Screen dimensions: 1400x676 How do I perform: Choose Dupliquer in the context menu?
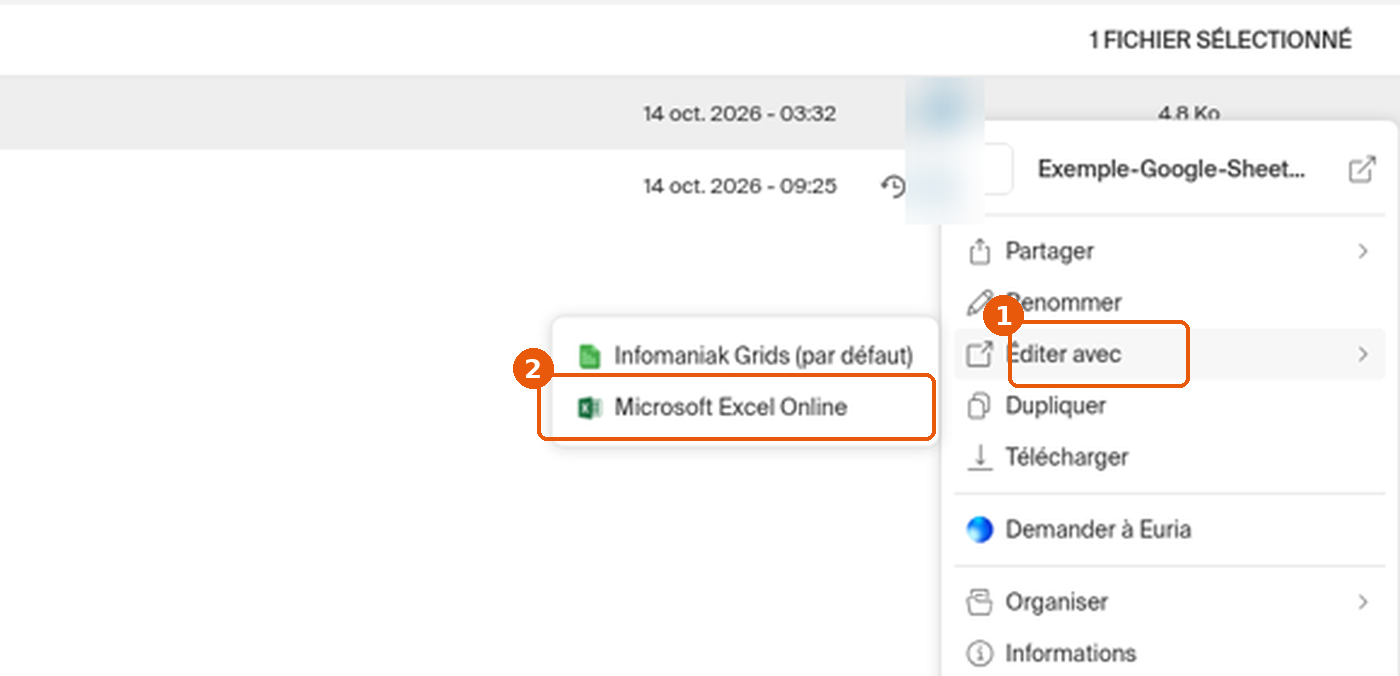1169,406
